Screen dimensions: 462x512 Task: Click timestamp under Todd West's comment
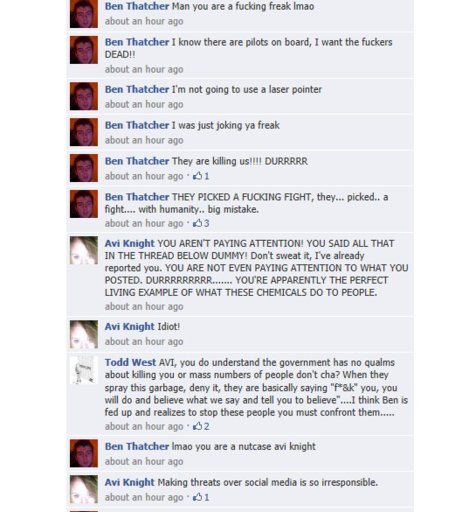pyautogui.click(x=144, y=426)
